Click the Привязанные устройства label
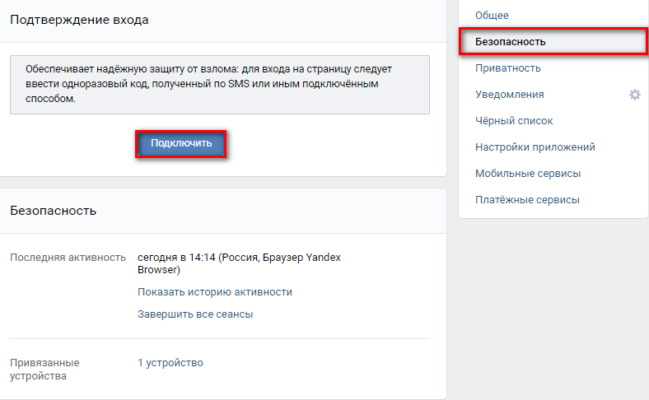Screen dimensions: 649x400 [45, 369]
